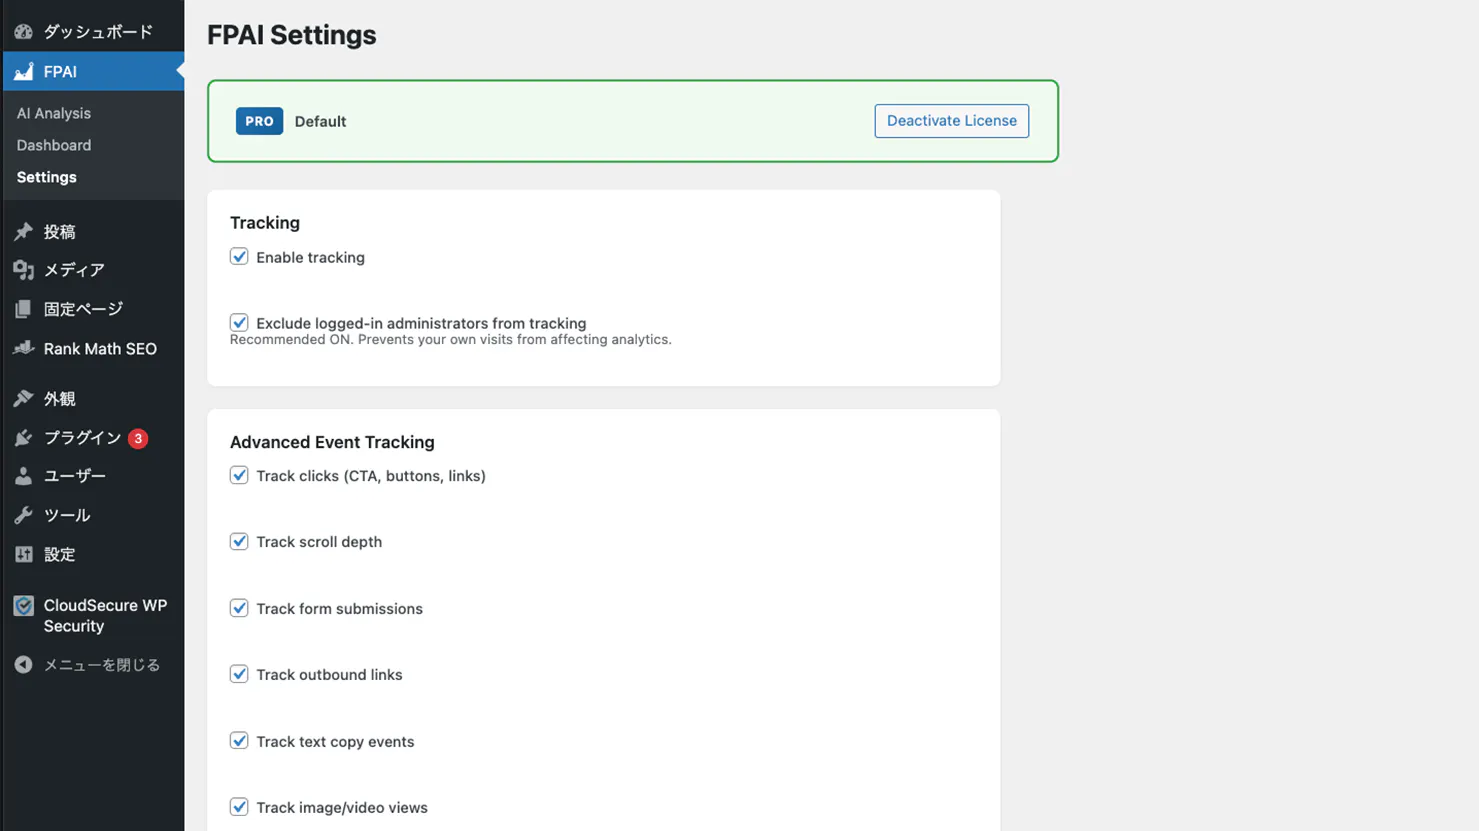This screenshot has width=1479, height=831.
Task: Click the Rank Math SEO icon
Action: pyautogui.click(x=23, y=348)
